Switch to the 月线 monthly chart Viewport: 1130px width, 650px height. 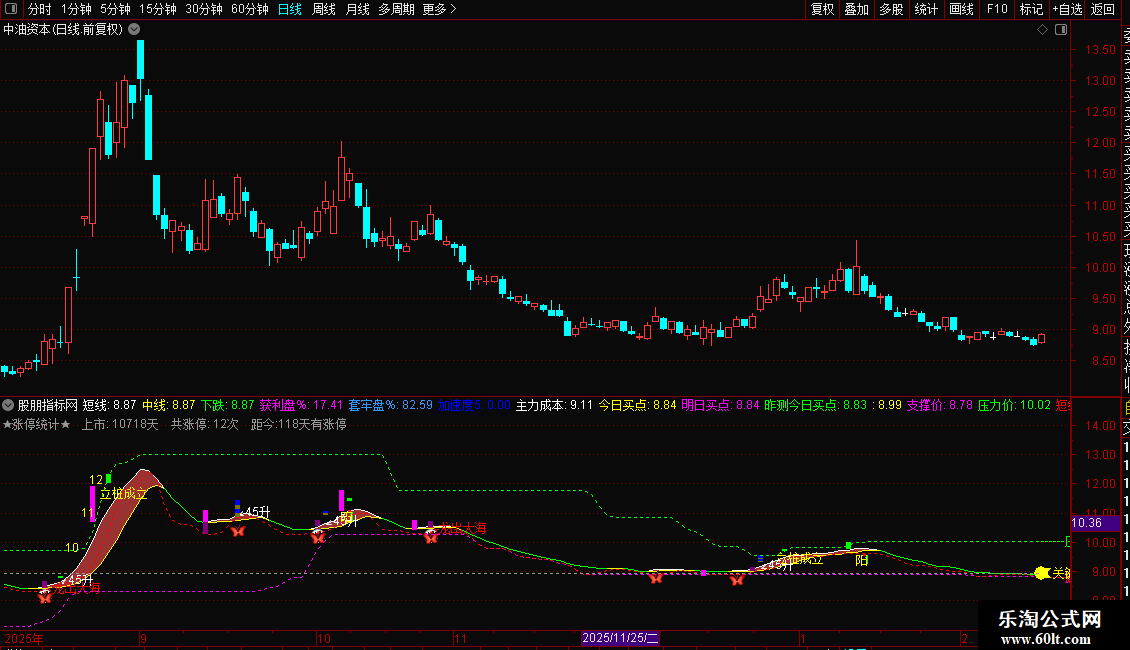357,9
